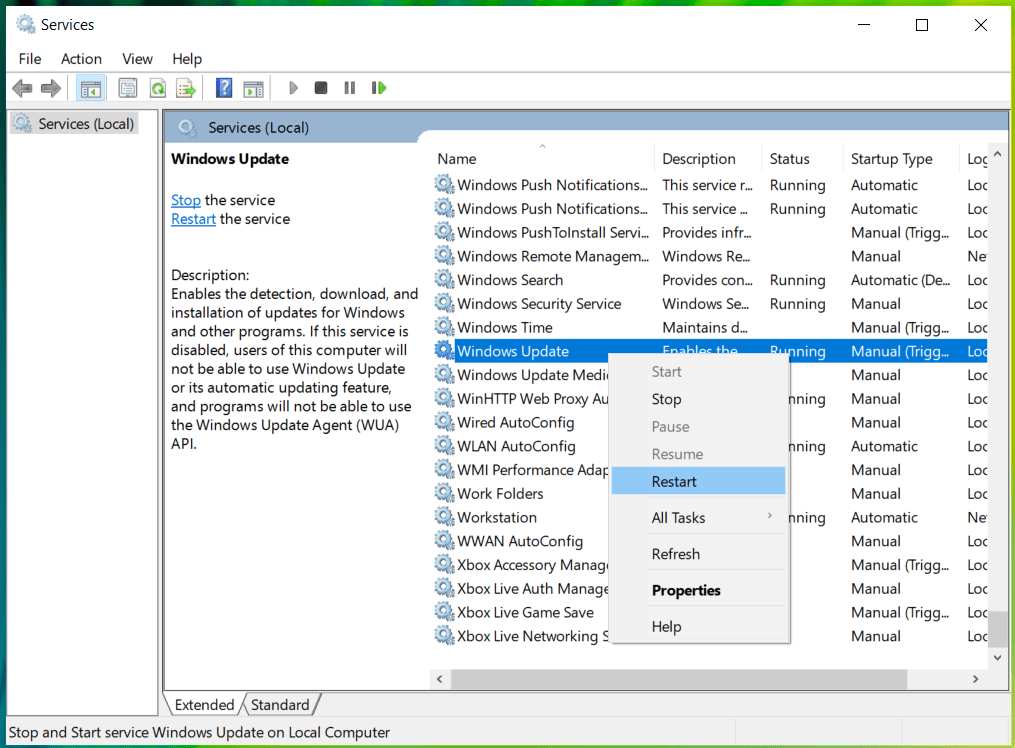Switch to the Standard tab

point(280,705)
